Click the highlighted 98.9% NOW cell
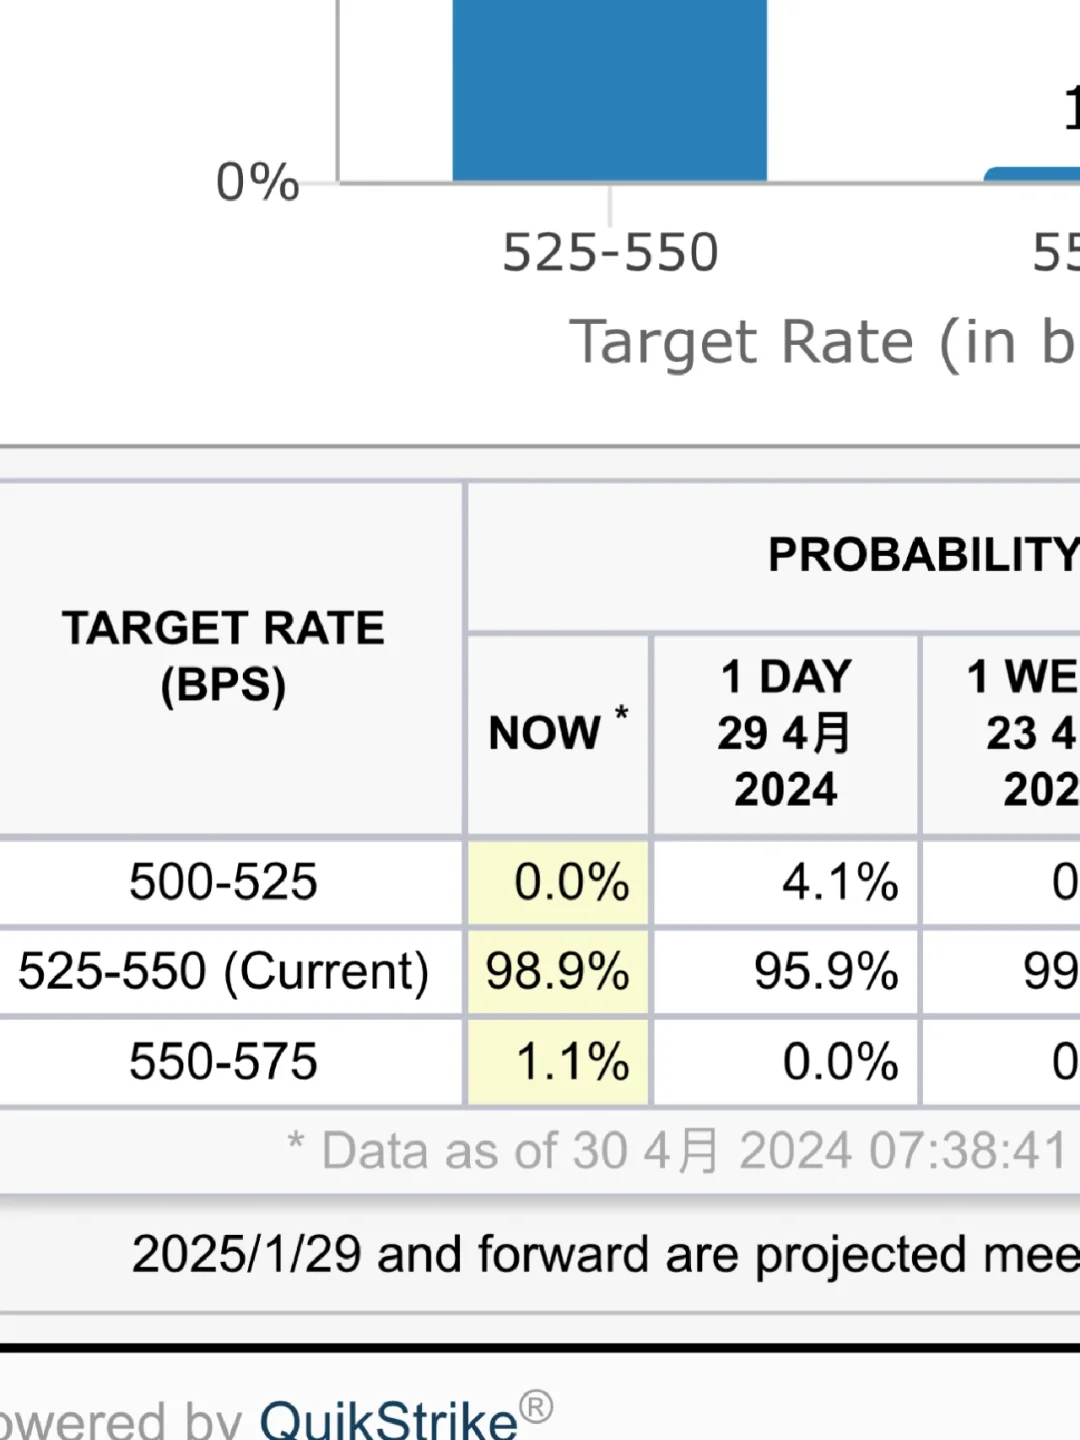This screenshot has height=1440, width=1080. coord(558,972)
